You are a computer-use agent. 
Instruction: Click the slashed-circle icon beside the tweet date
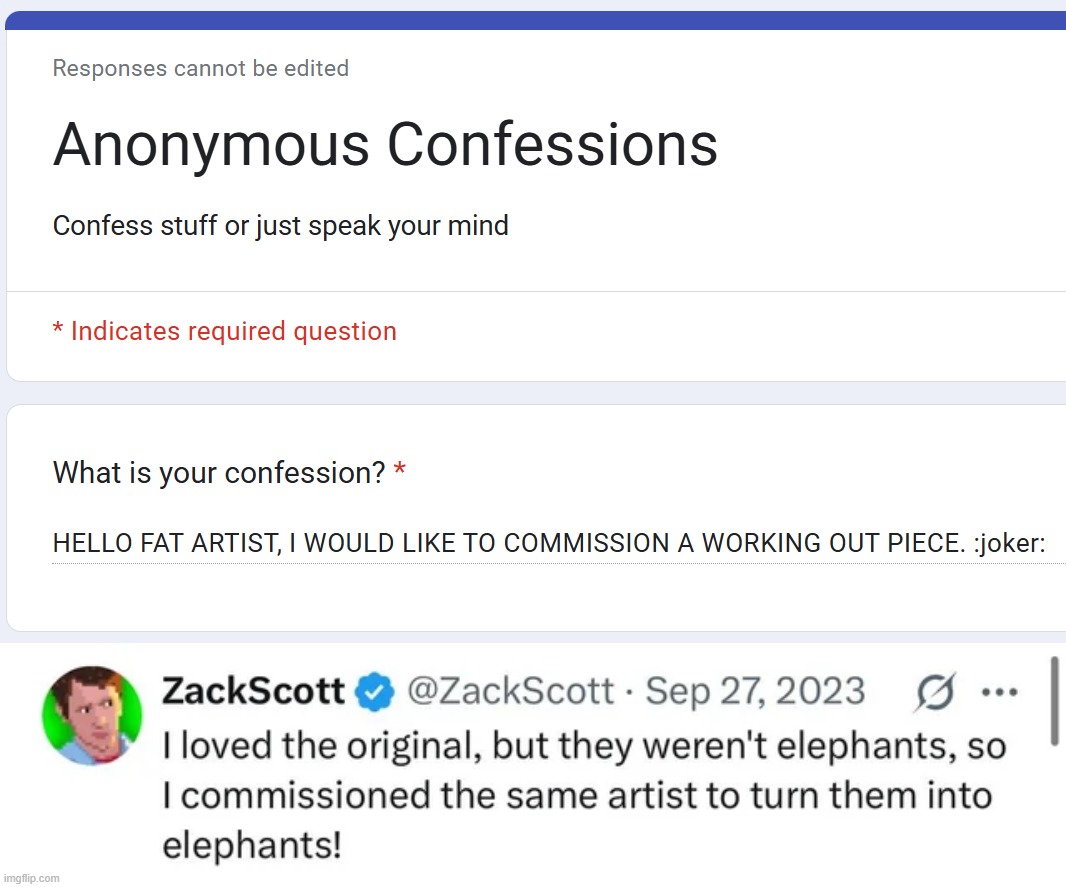(x=934, y=691)
